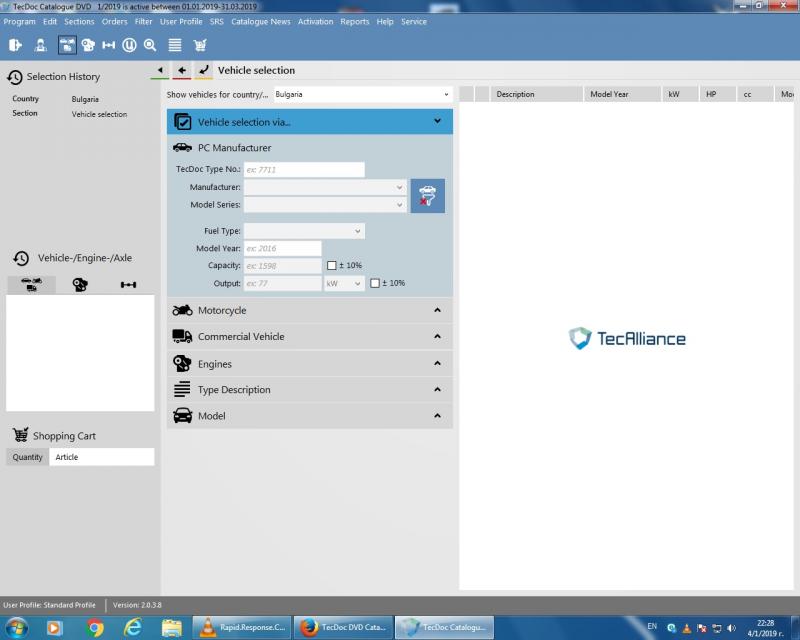This screenshot has height=640, width=800.
Task: Open Windows Explorer from the taskbar
Action: (171, 627)
